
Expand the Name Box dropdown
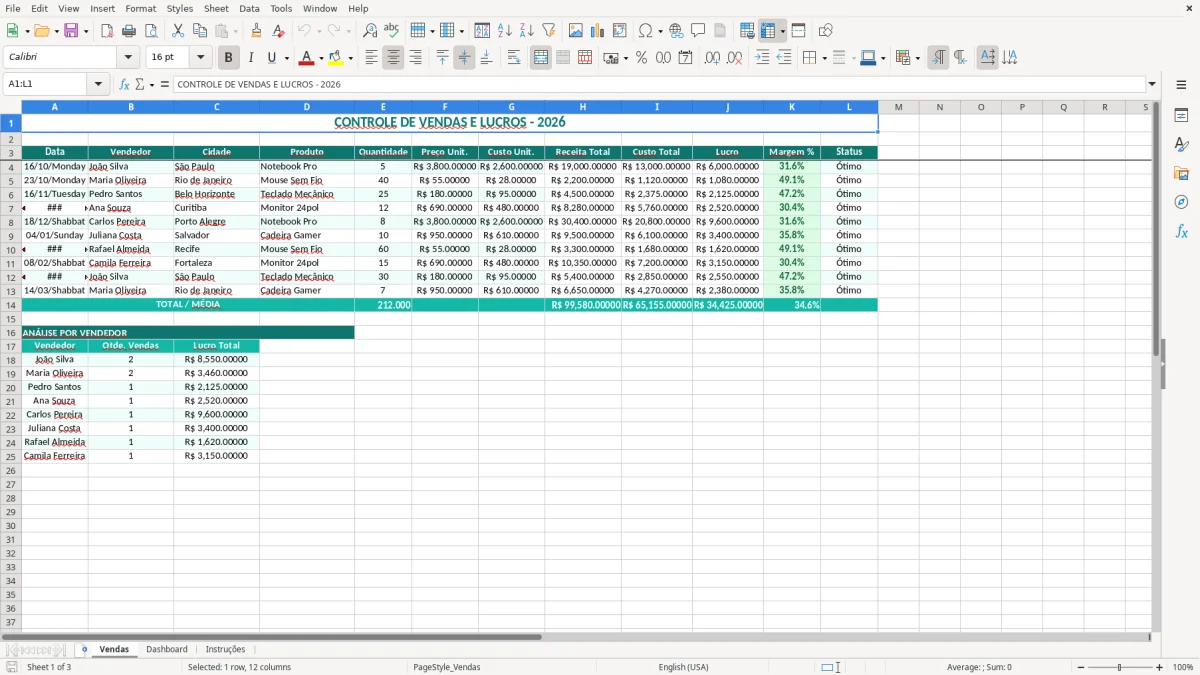[99, 84]
